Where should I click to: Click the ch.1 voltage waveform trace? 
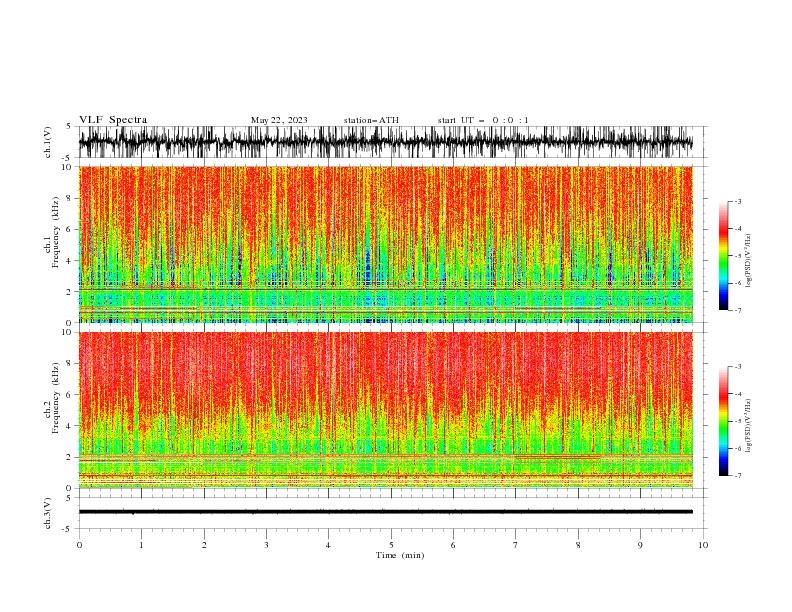pos(385,142)
